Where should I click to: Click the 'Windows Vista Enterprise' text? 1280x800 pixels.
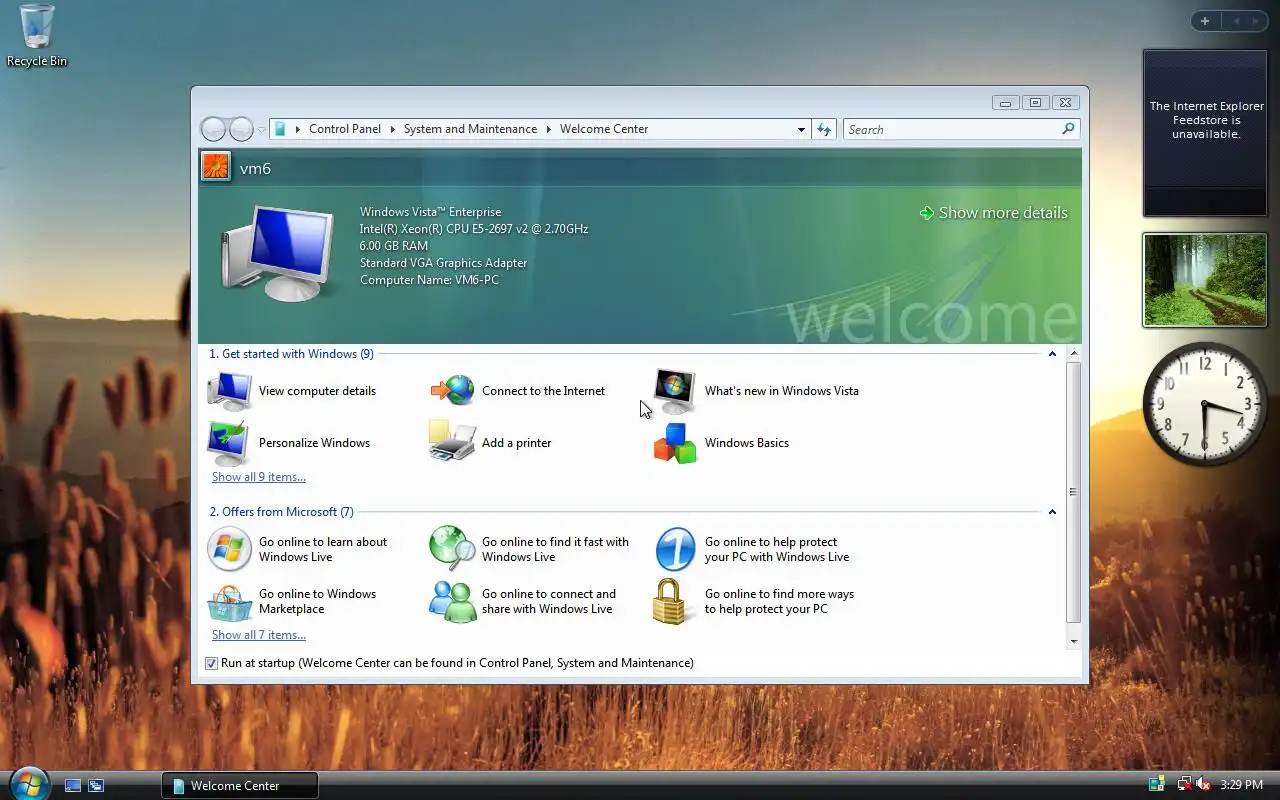click(x=430, y=212)
